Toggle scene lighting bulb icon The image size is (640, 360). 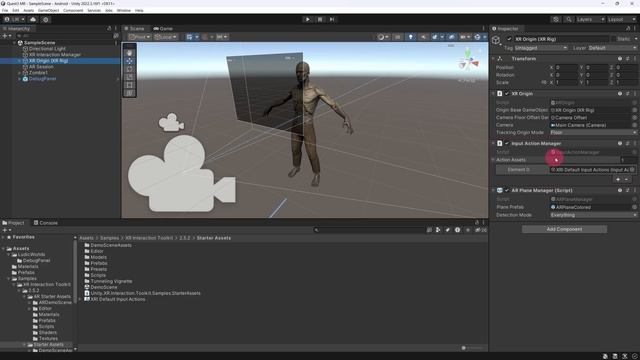point(411,37)
